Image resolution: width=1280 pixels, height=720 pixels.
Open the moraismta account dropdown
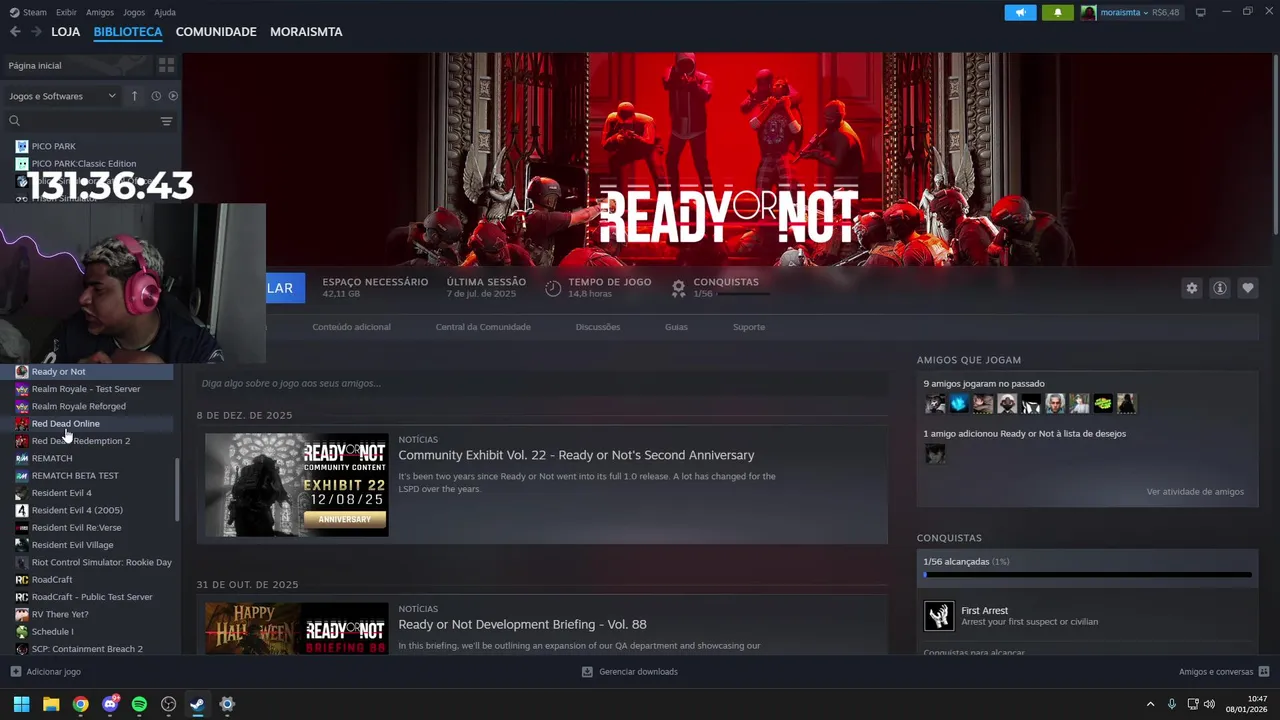point(1130,13)
